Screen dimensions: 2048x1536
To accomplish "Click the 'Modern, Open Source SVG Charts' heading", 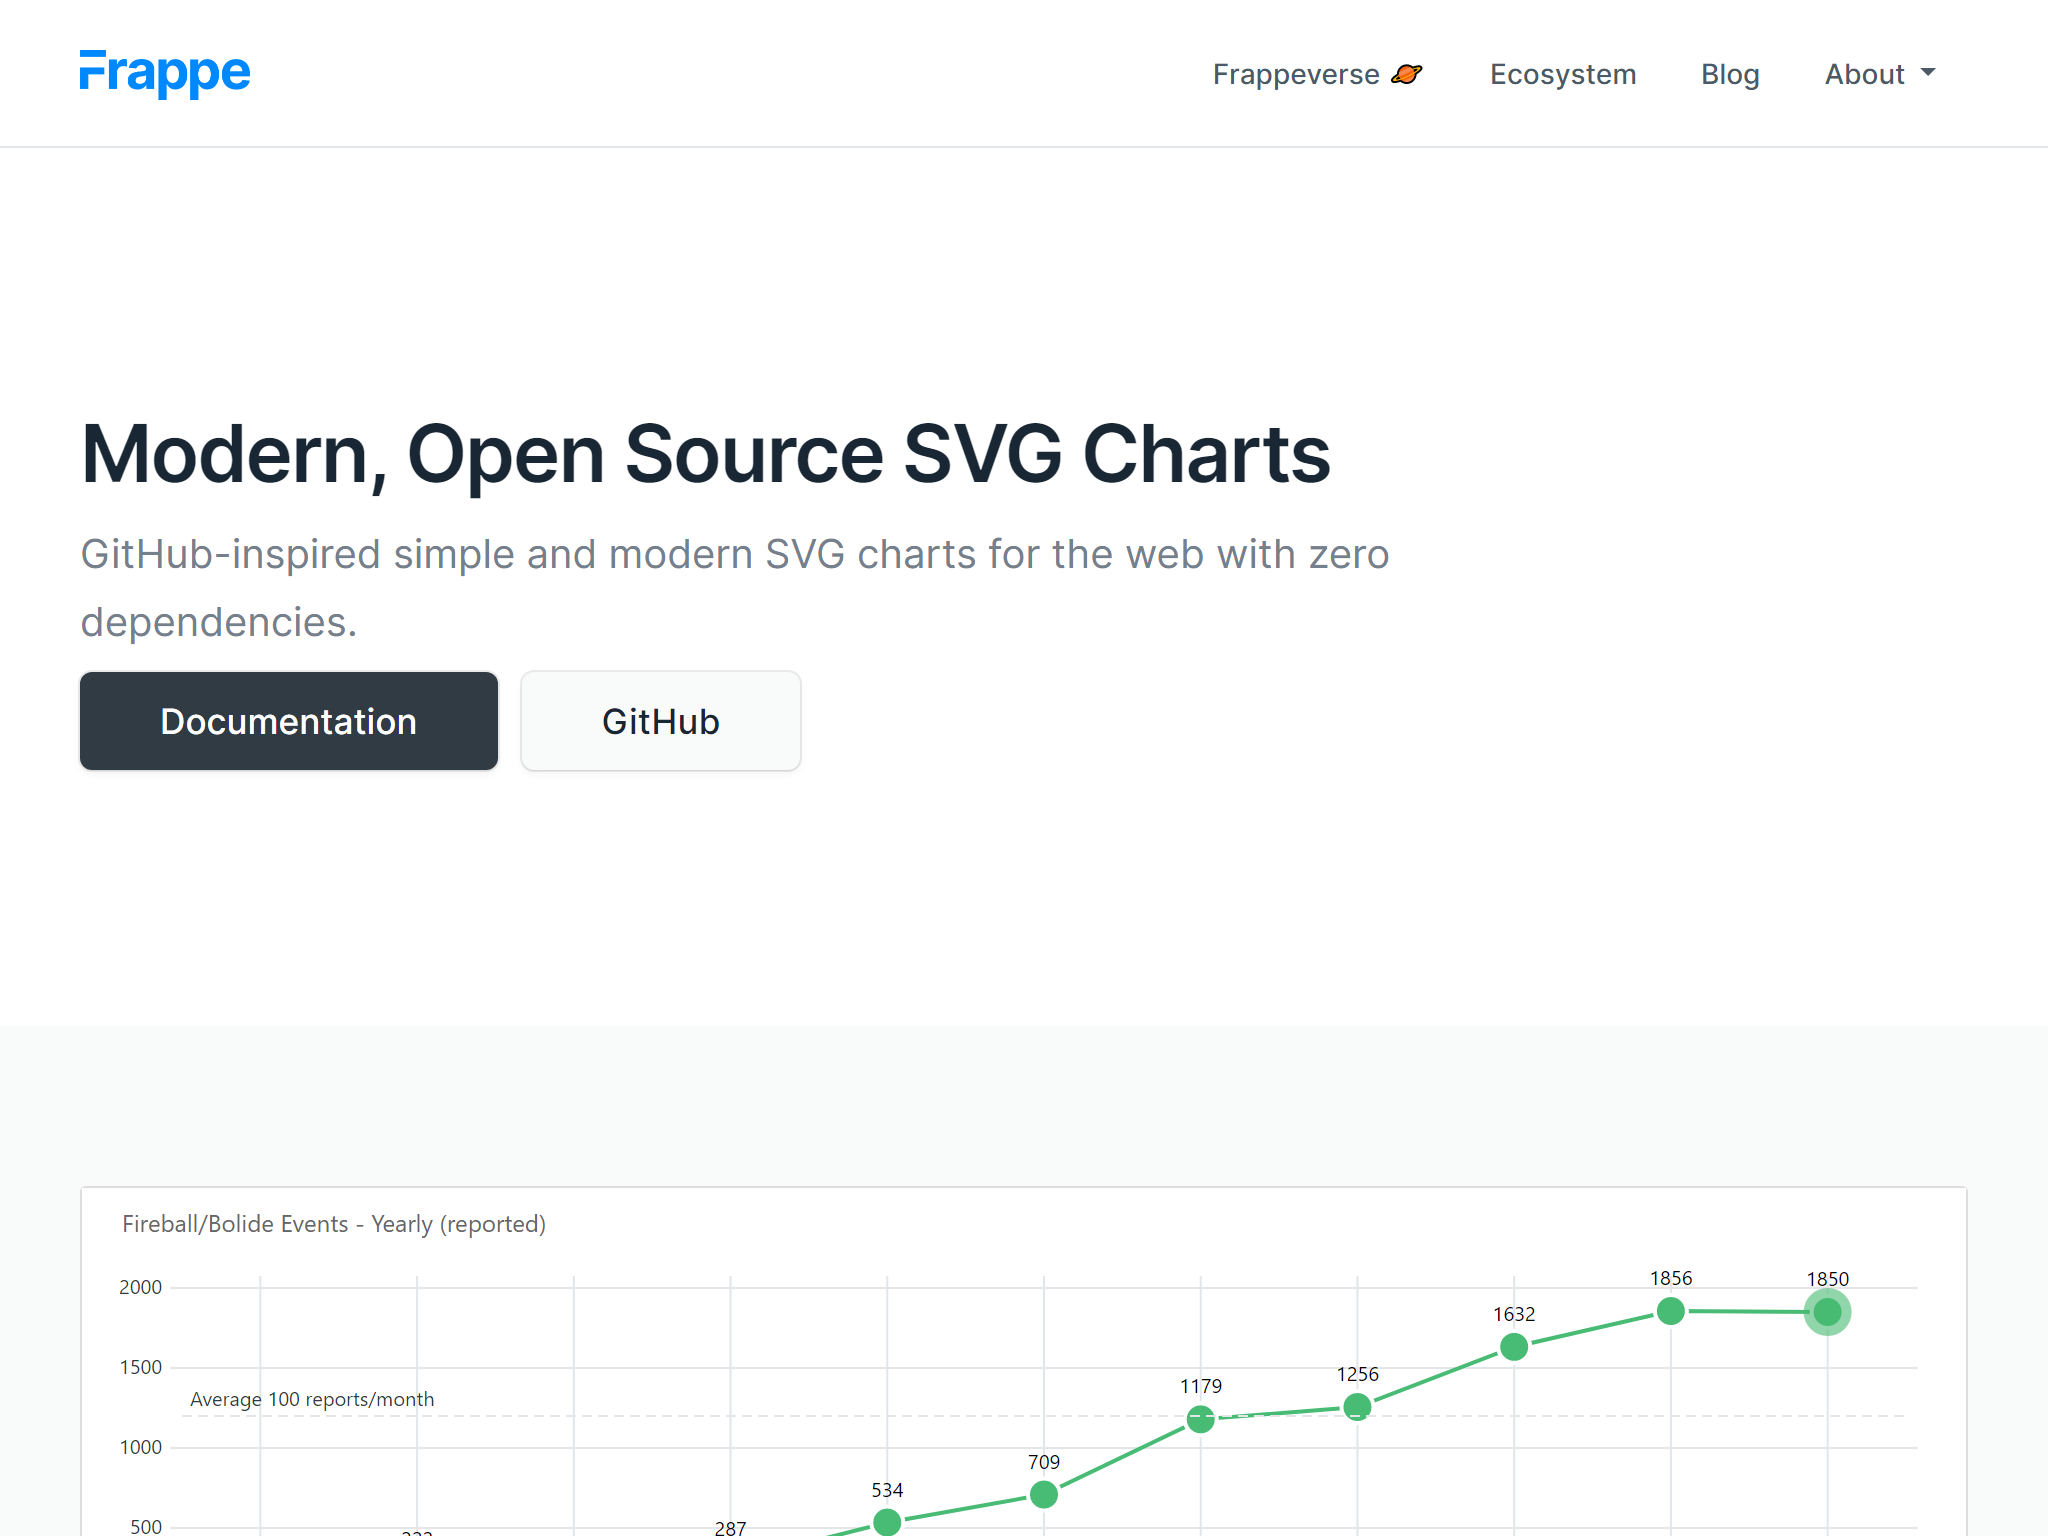I will tap(705, 454).
